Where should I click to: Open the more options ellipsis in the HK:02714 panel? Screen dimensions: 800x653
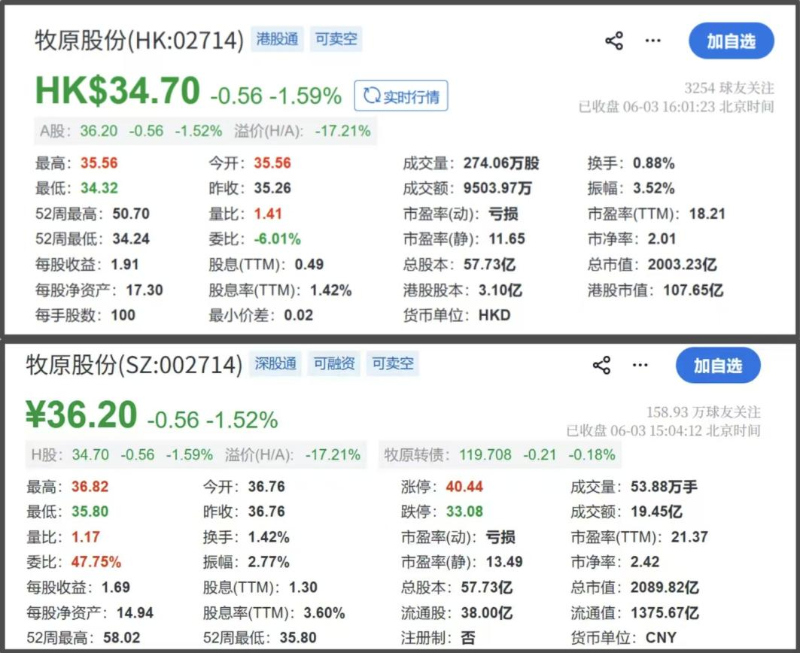pyautogui.click(x=653, y=41)
